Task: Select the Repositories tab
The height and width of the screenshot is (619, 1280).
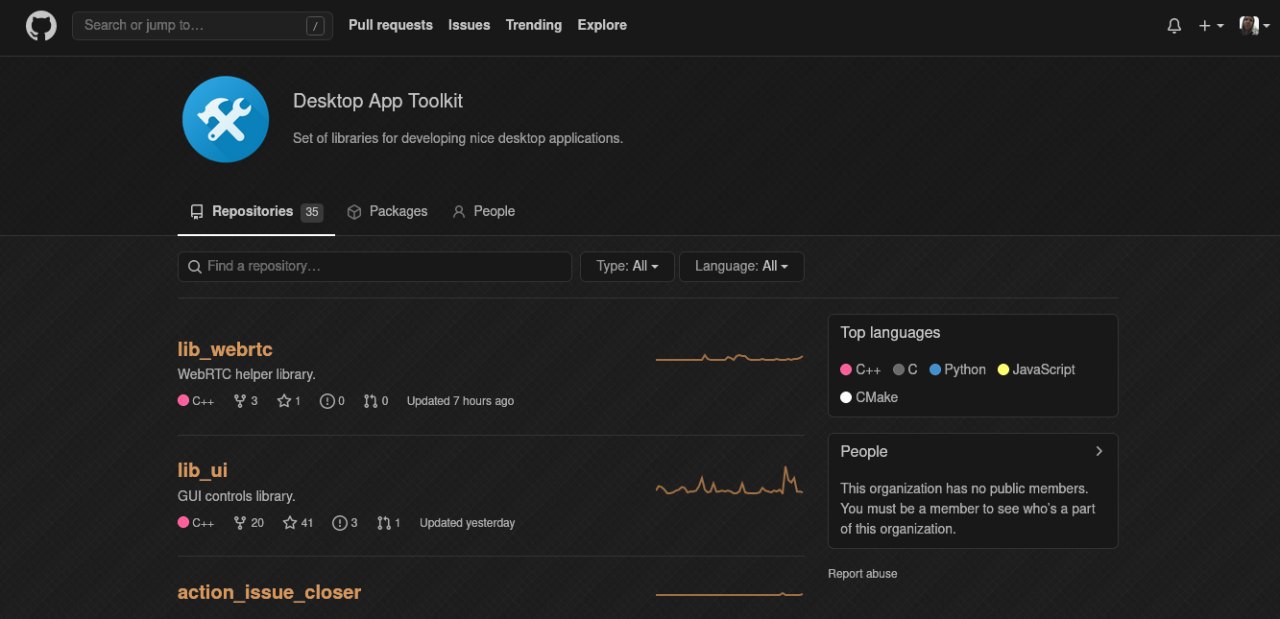Action: 256,212
